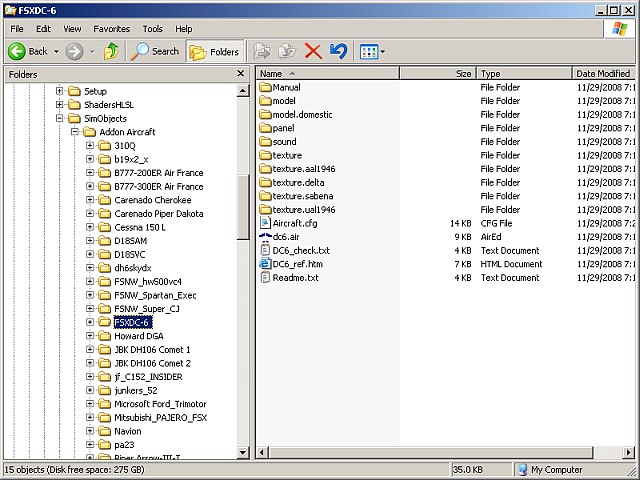640x480 pixels.
Task: Close the Folders pane
Action: pos(240,73)
